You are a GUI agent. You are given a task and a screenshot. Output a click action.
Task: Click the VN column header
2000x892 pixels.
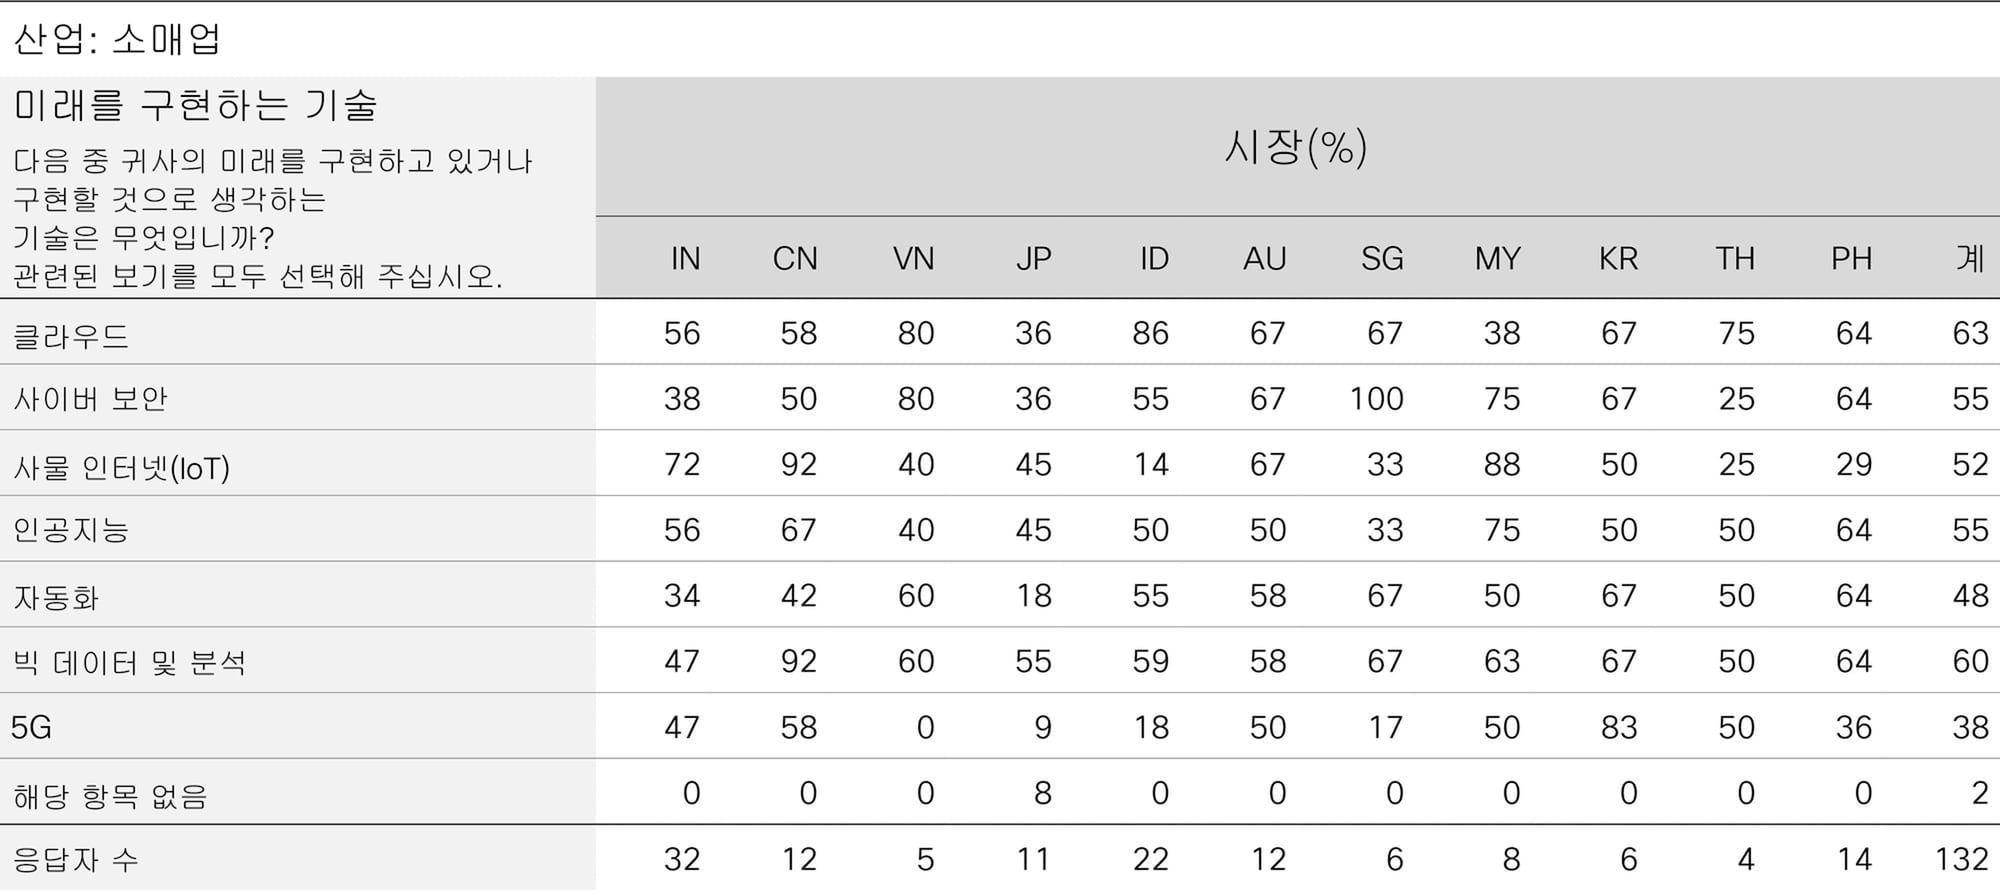point(913,259)
